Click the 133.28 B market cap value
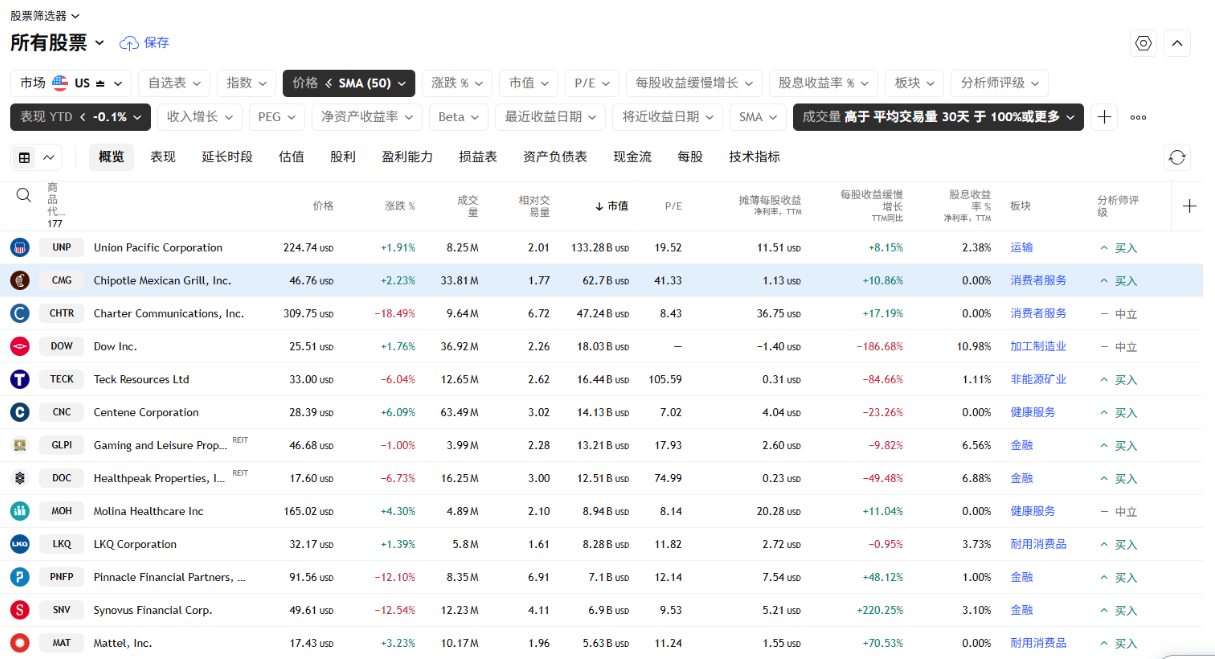 600,247
